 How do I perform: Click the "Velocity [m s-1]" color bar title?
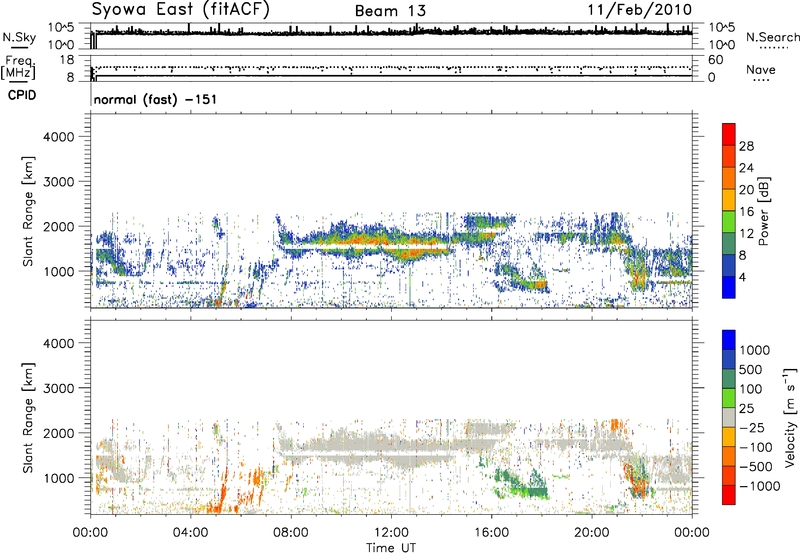[790, 417]
